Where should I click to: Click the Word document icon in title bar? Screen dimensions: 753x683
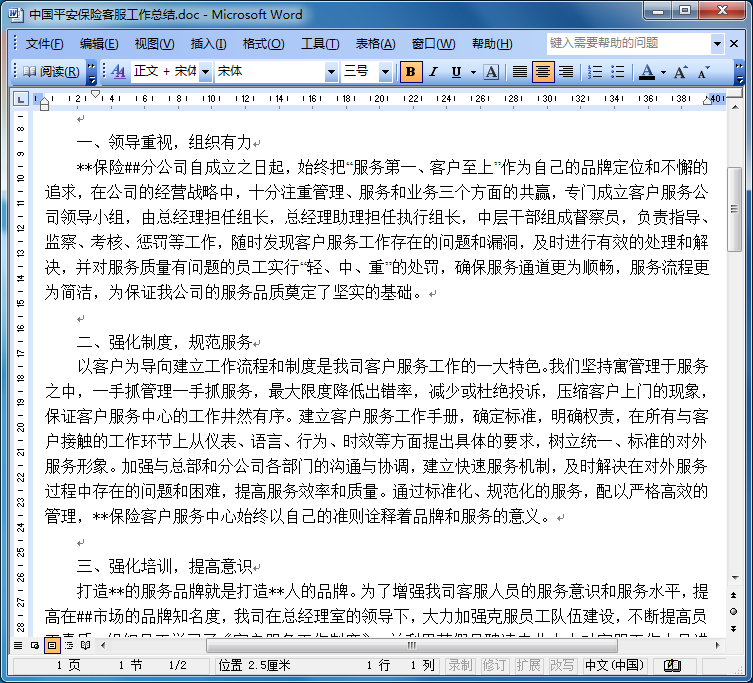pos(16,14)
